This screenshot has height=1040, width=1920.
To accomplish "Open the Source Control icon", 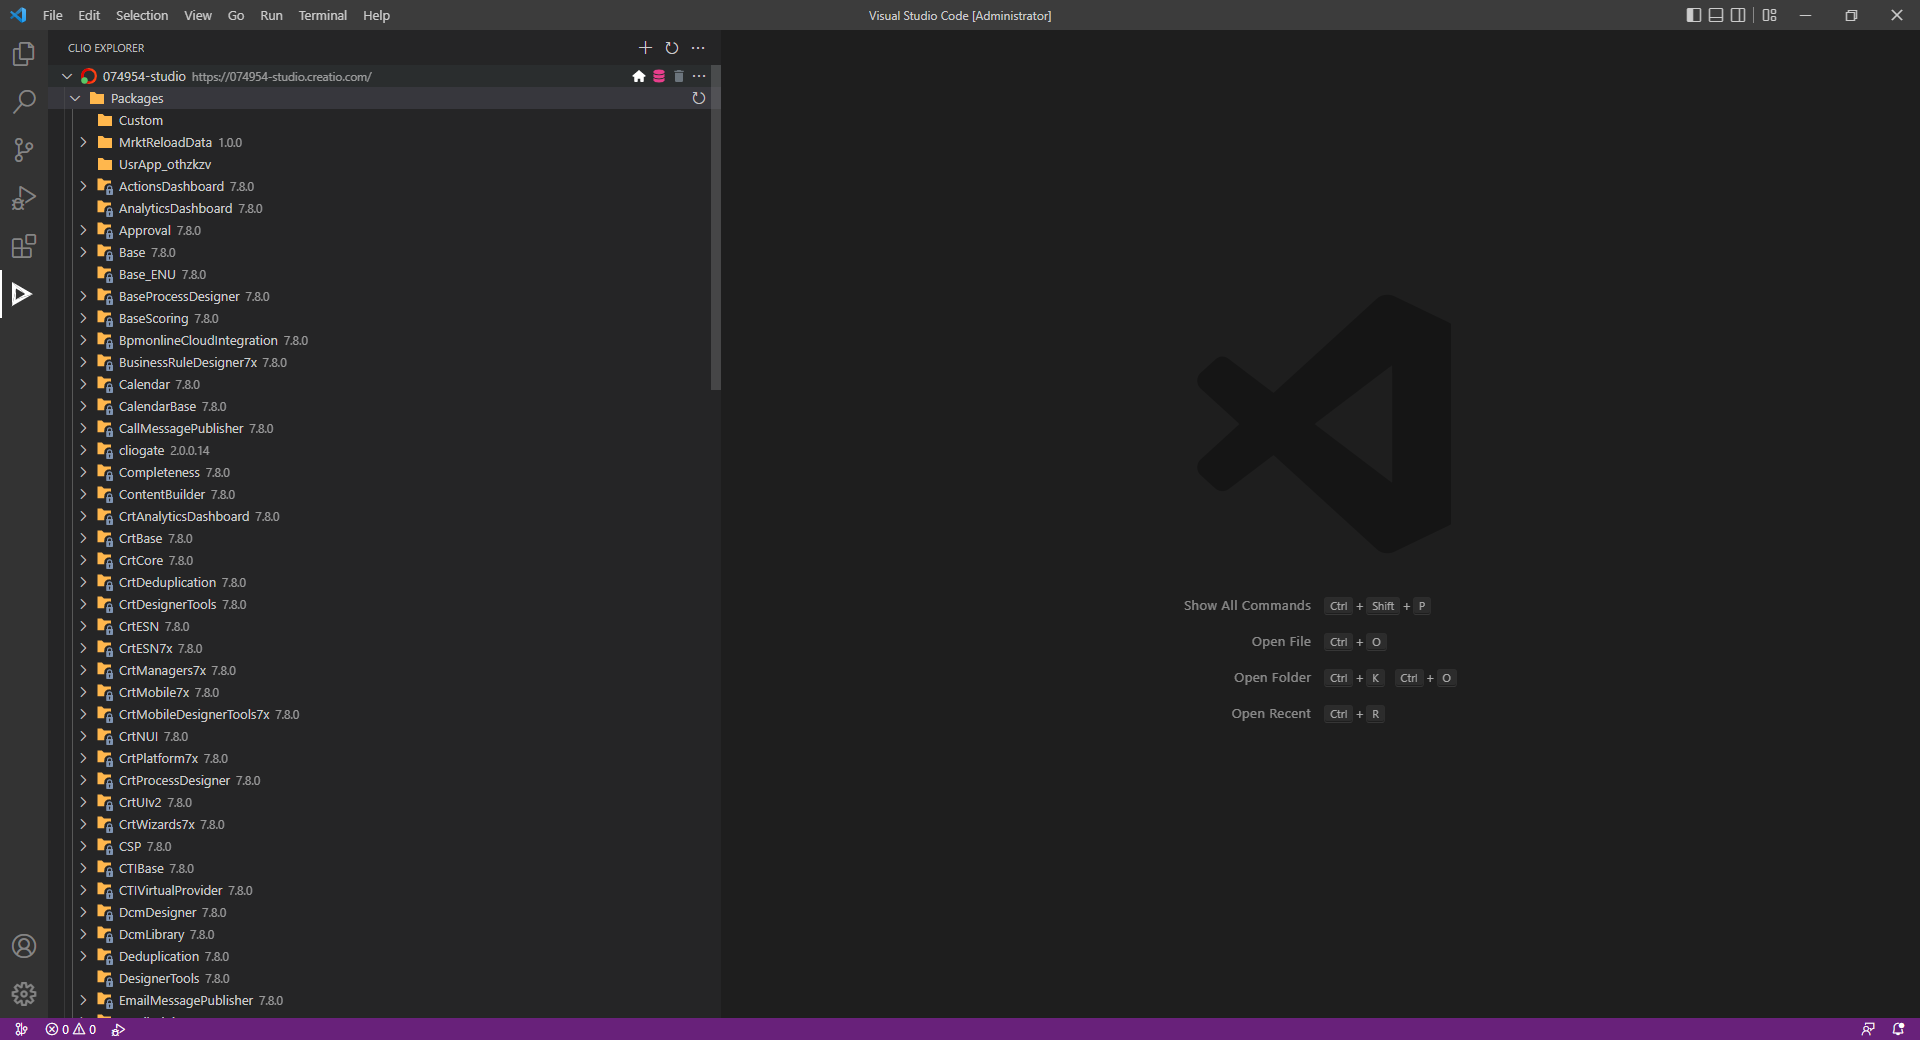I will pos(23,149).
